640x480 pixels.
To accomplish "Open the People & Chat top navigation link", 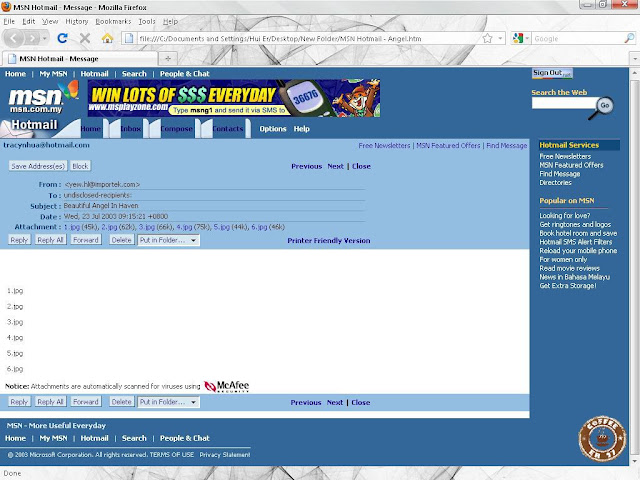I will tap(184, 74).
